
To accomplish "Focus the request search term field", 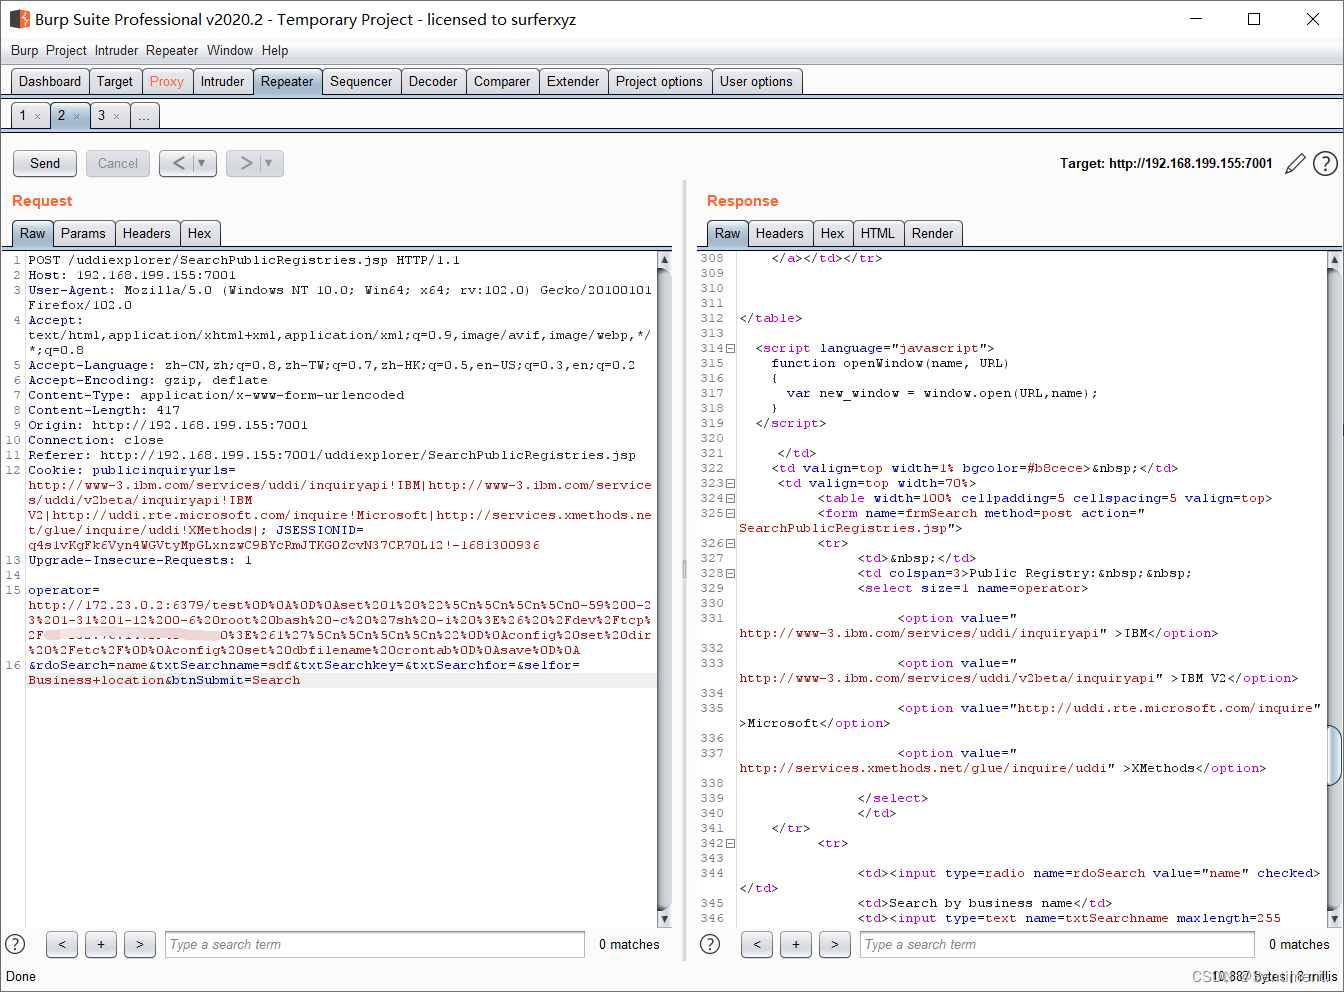I will [x=375, y=944].
